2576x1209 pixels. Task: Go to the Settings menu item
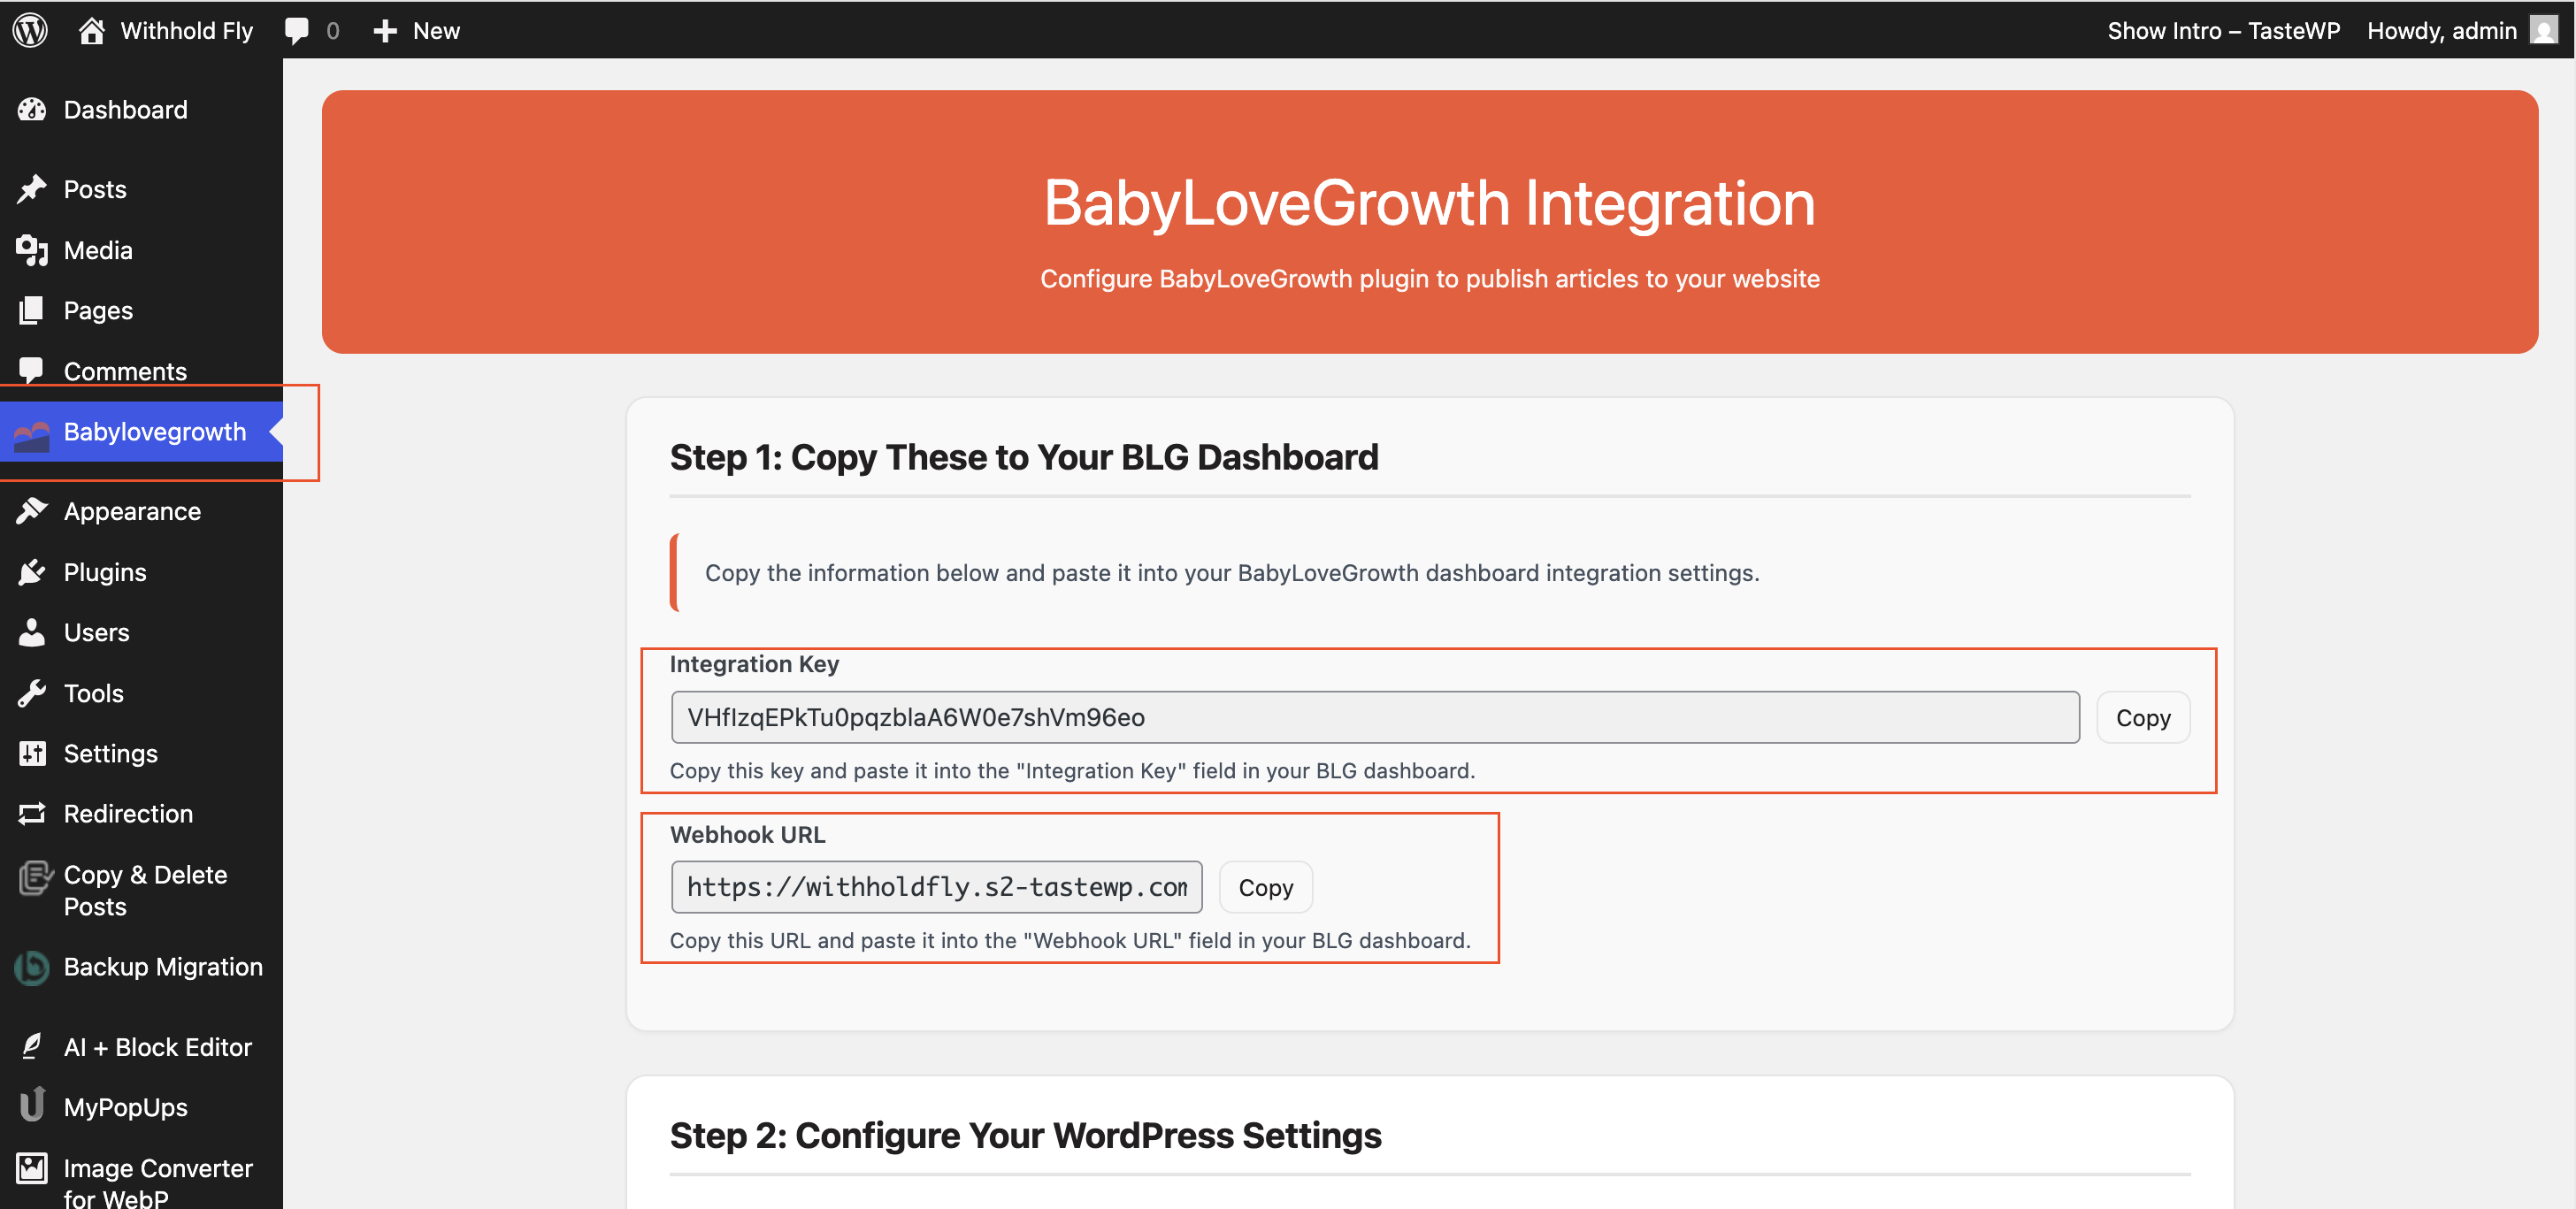tap(110, 753)
